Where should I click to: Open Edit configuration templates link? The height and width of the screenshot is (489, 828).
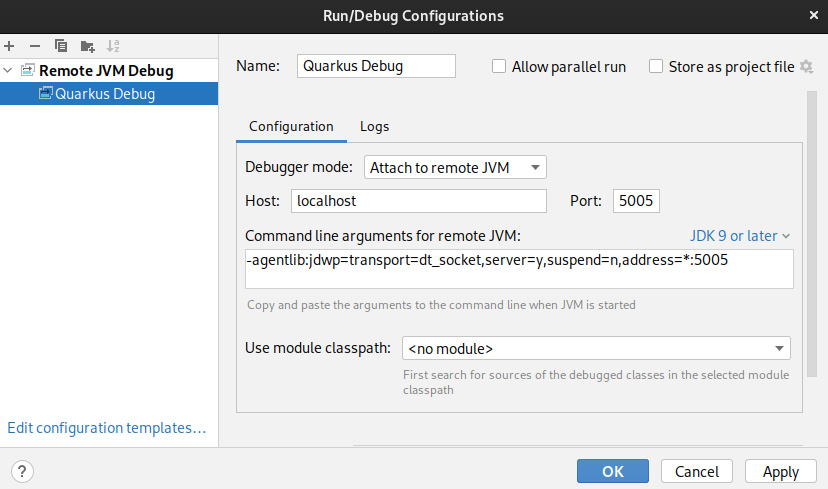107,428
